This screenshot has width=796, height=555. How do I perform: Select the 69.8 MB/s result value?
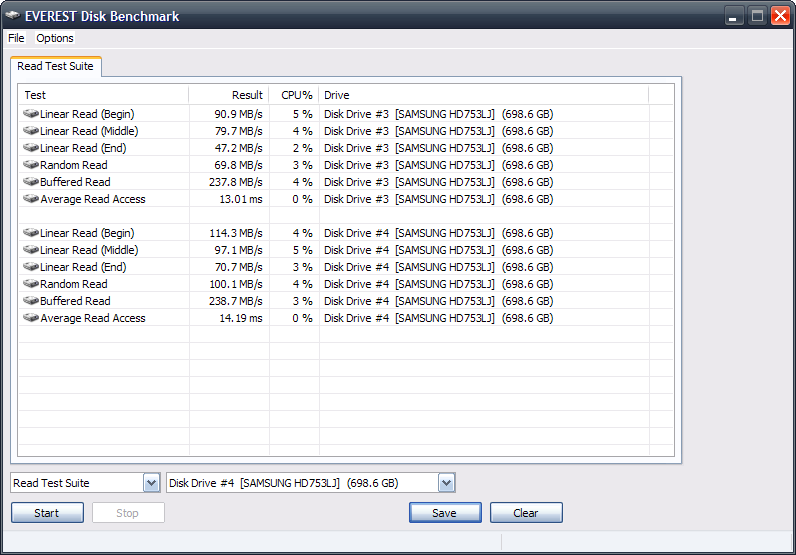click(238, 165)
